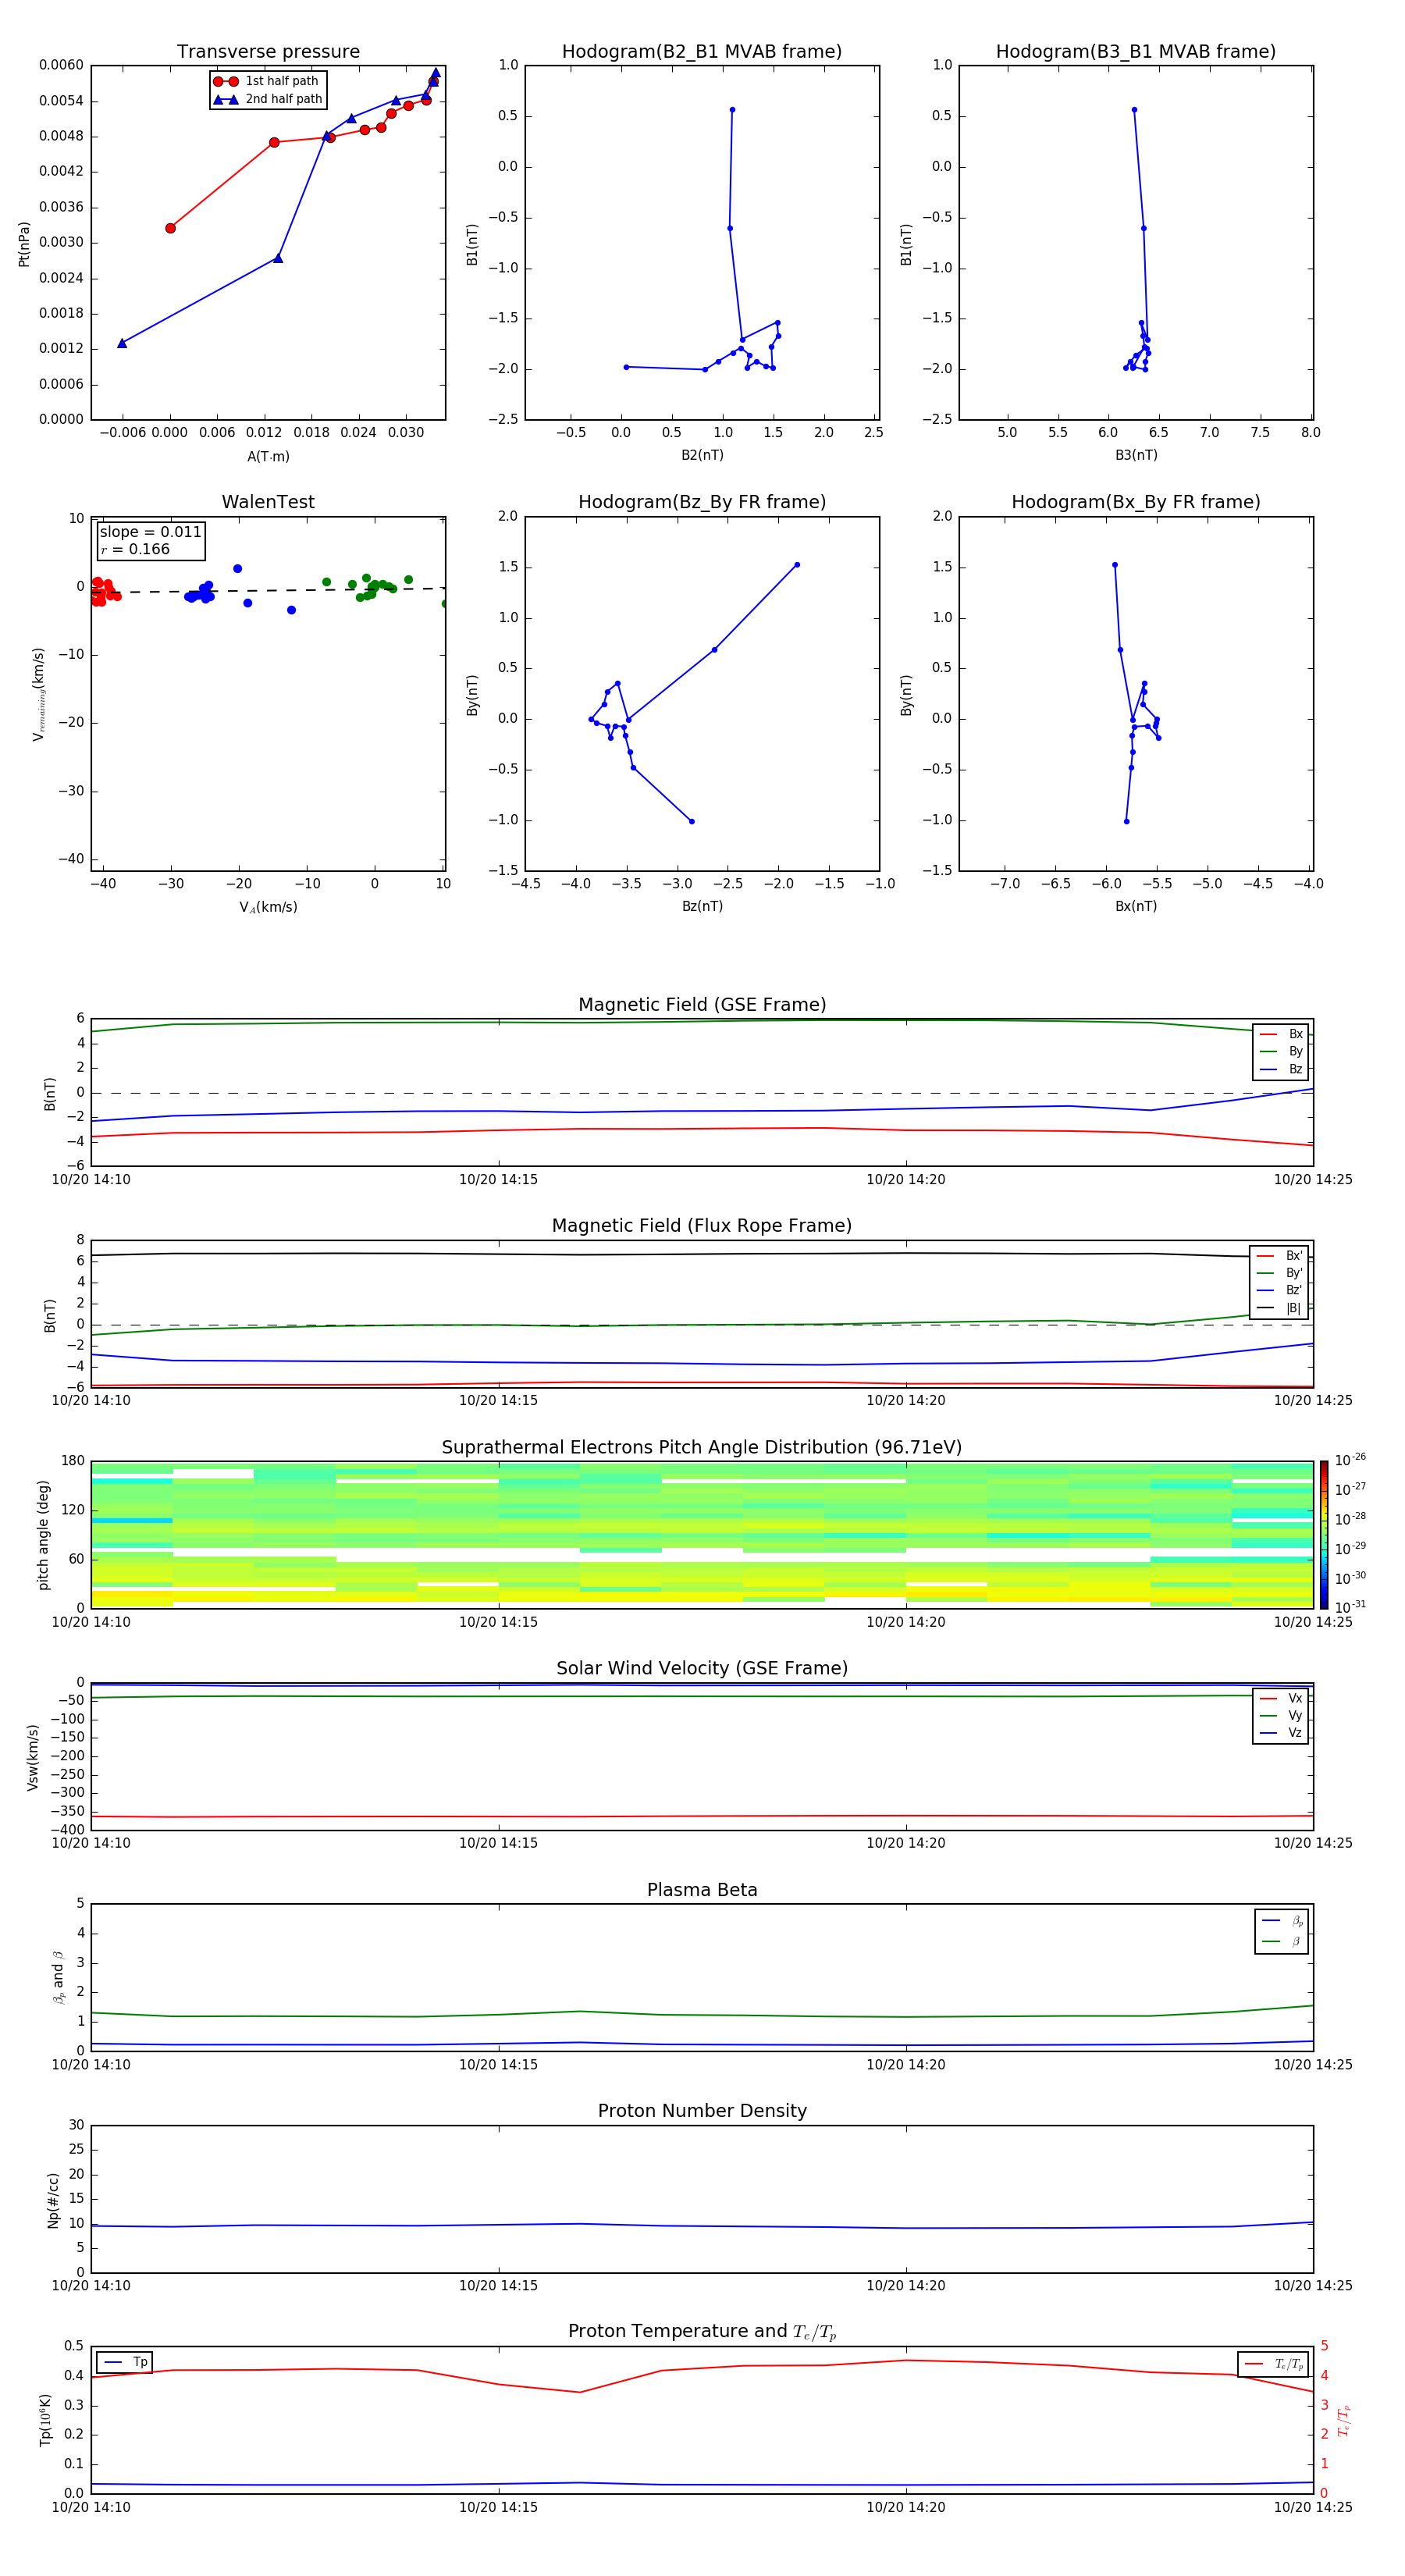Select the Tp legend entry
Viewport: 1405px width, 2576px height.
pyautogui.click(x=125, y=2362)
